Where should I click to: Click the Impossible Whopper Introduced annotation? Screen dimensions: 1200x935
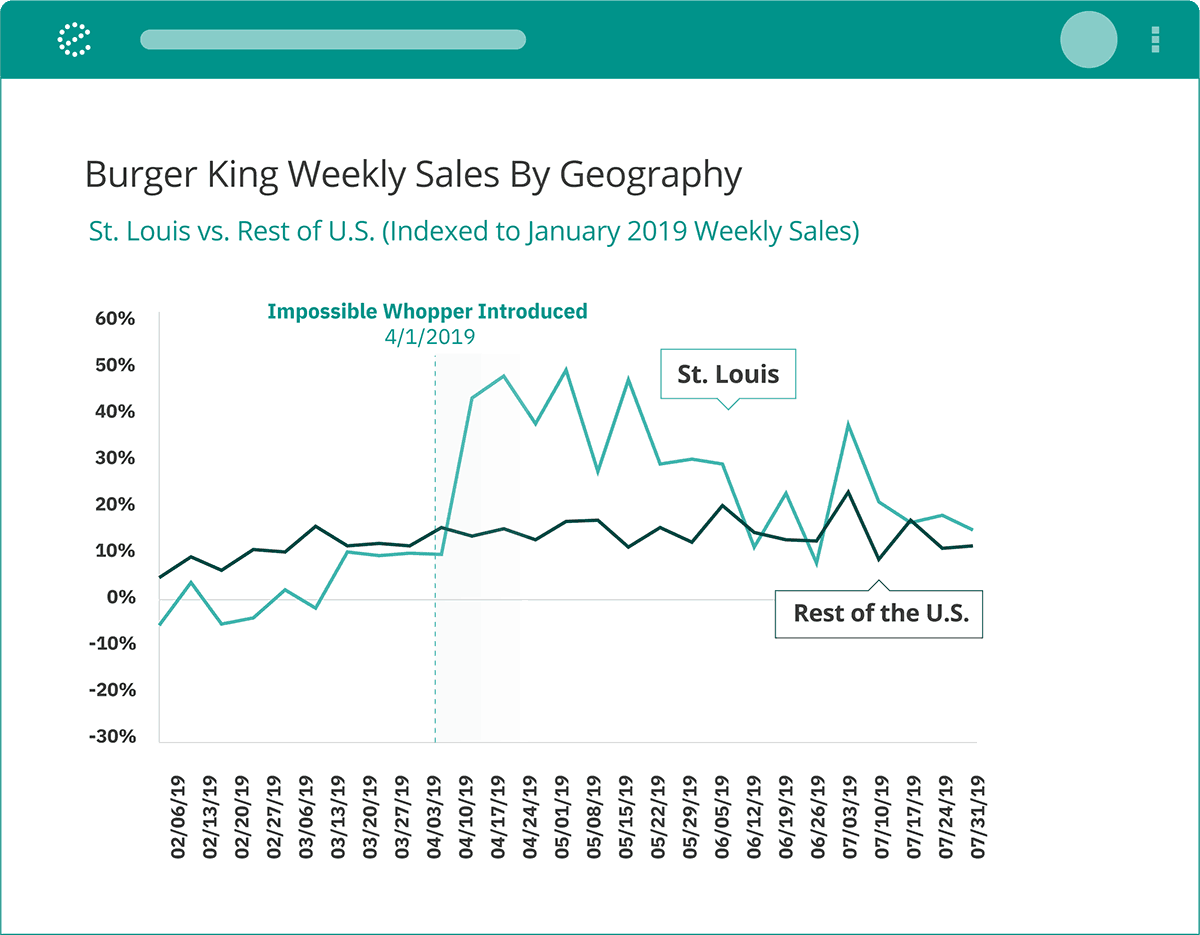coord(427,311)
